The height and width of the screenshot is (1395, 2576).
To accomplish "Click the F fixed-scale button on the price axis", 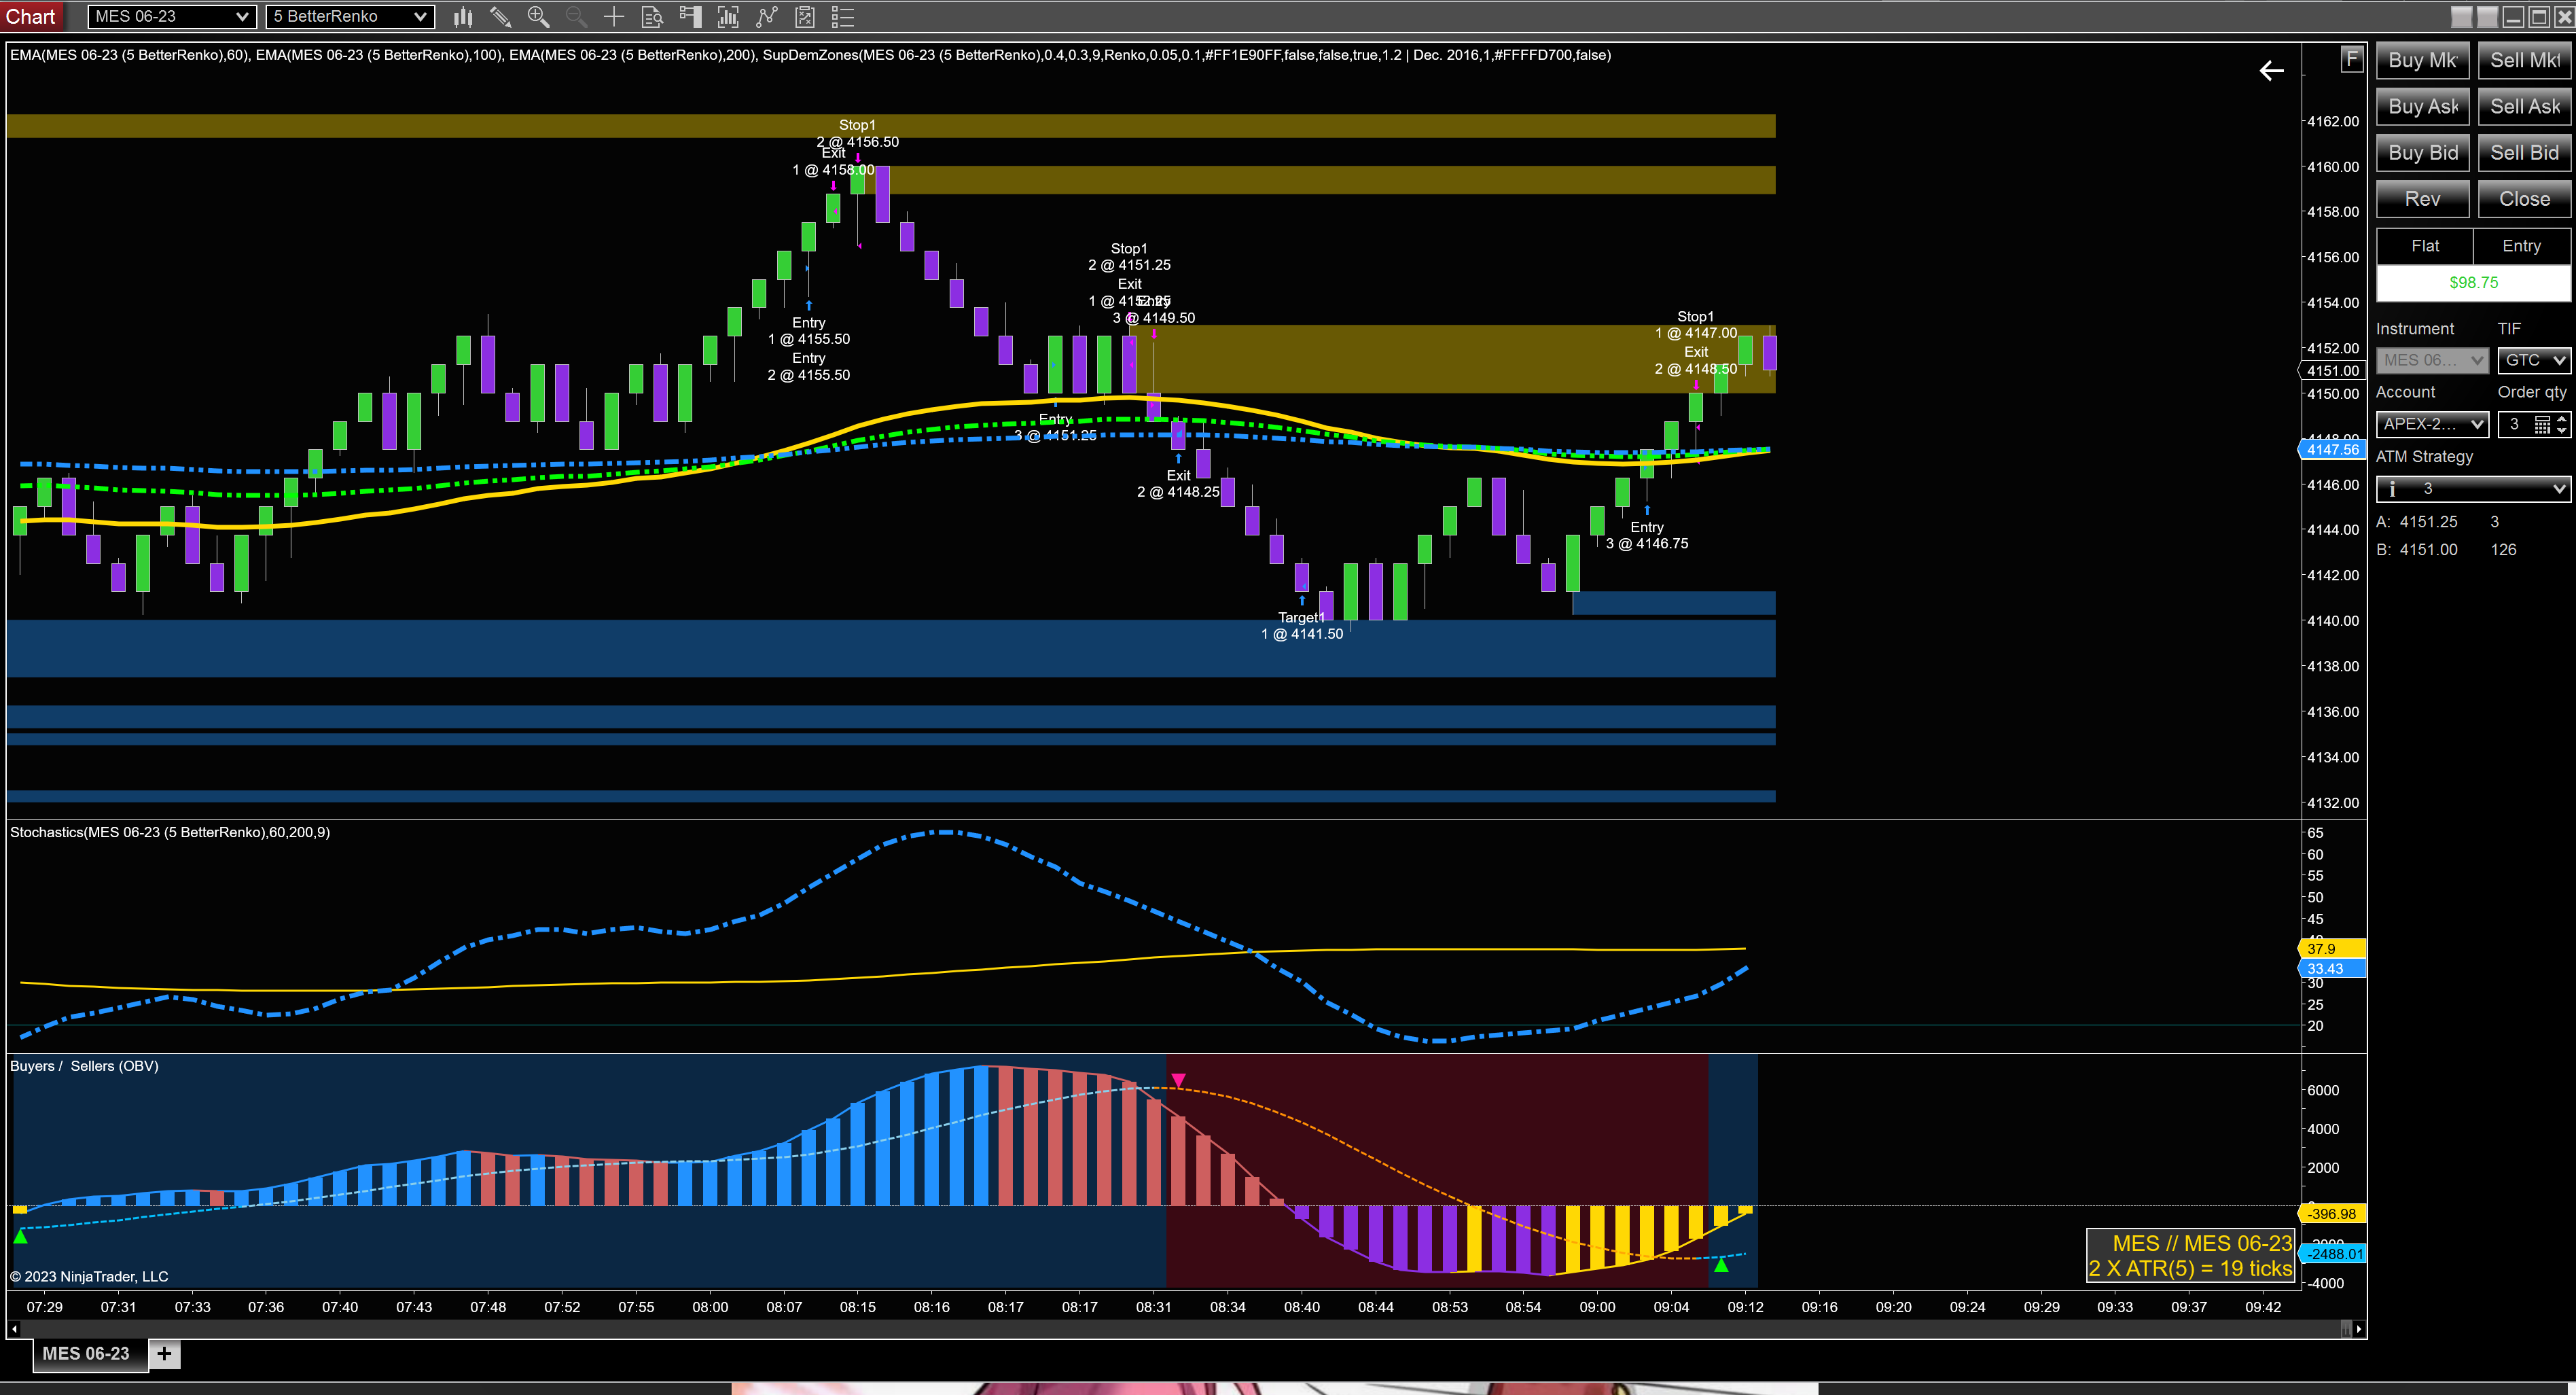I will coord(2352,59).
